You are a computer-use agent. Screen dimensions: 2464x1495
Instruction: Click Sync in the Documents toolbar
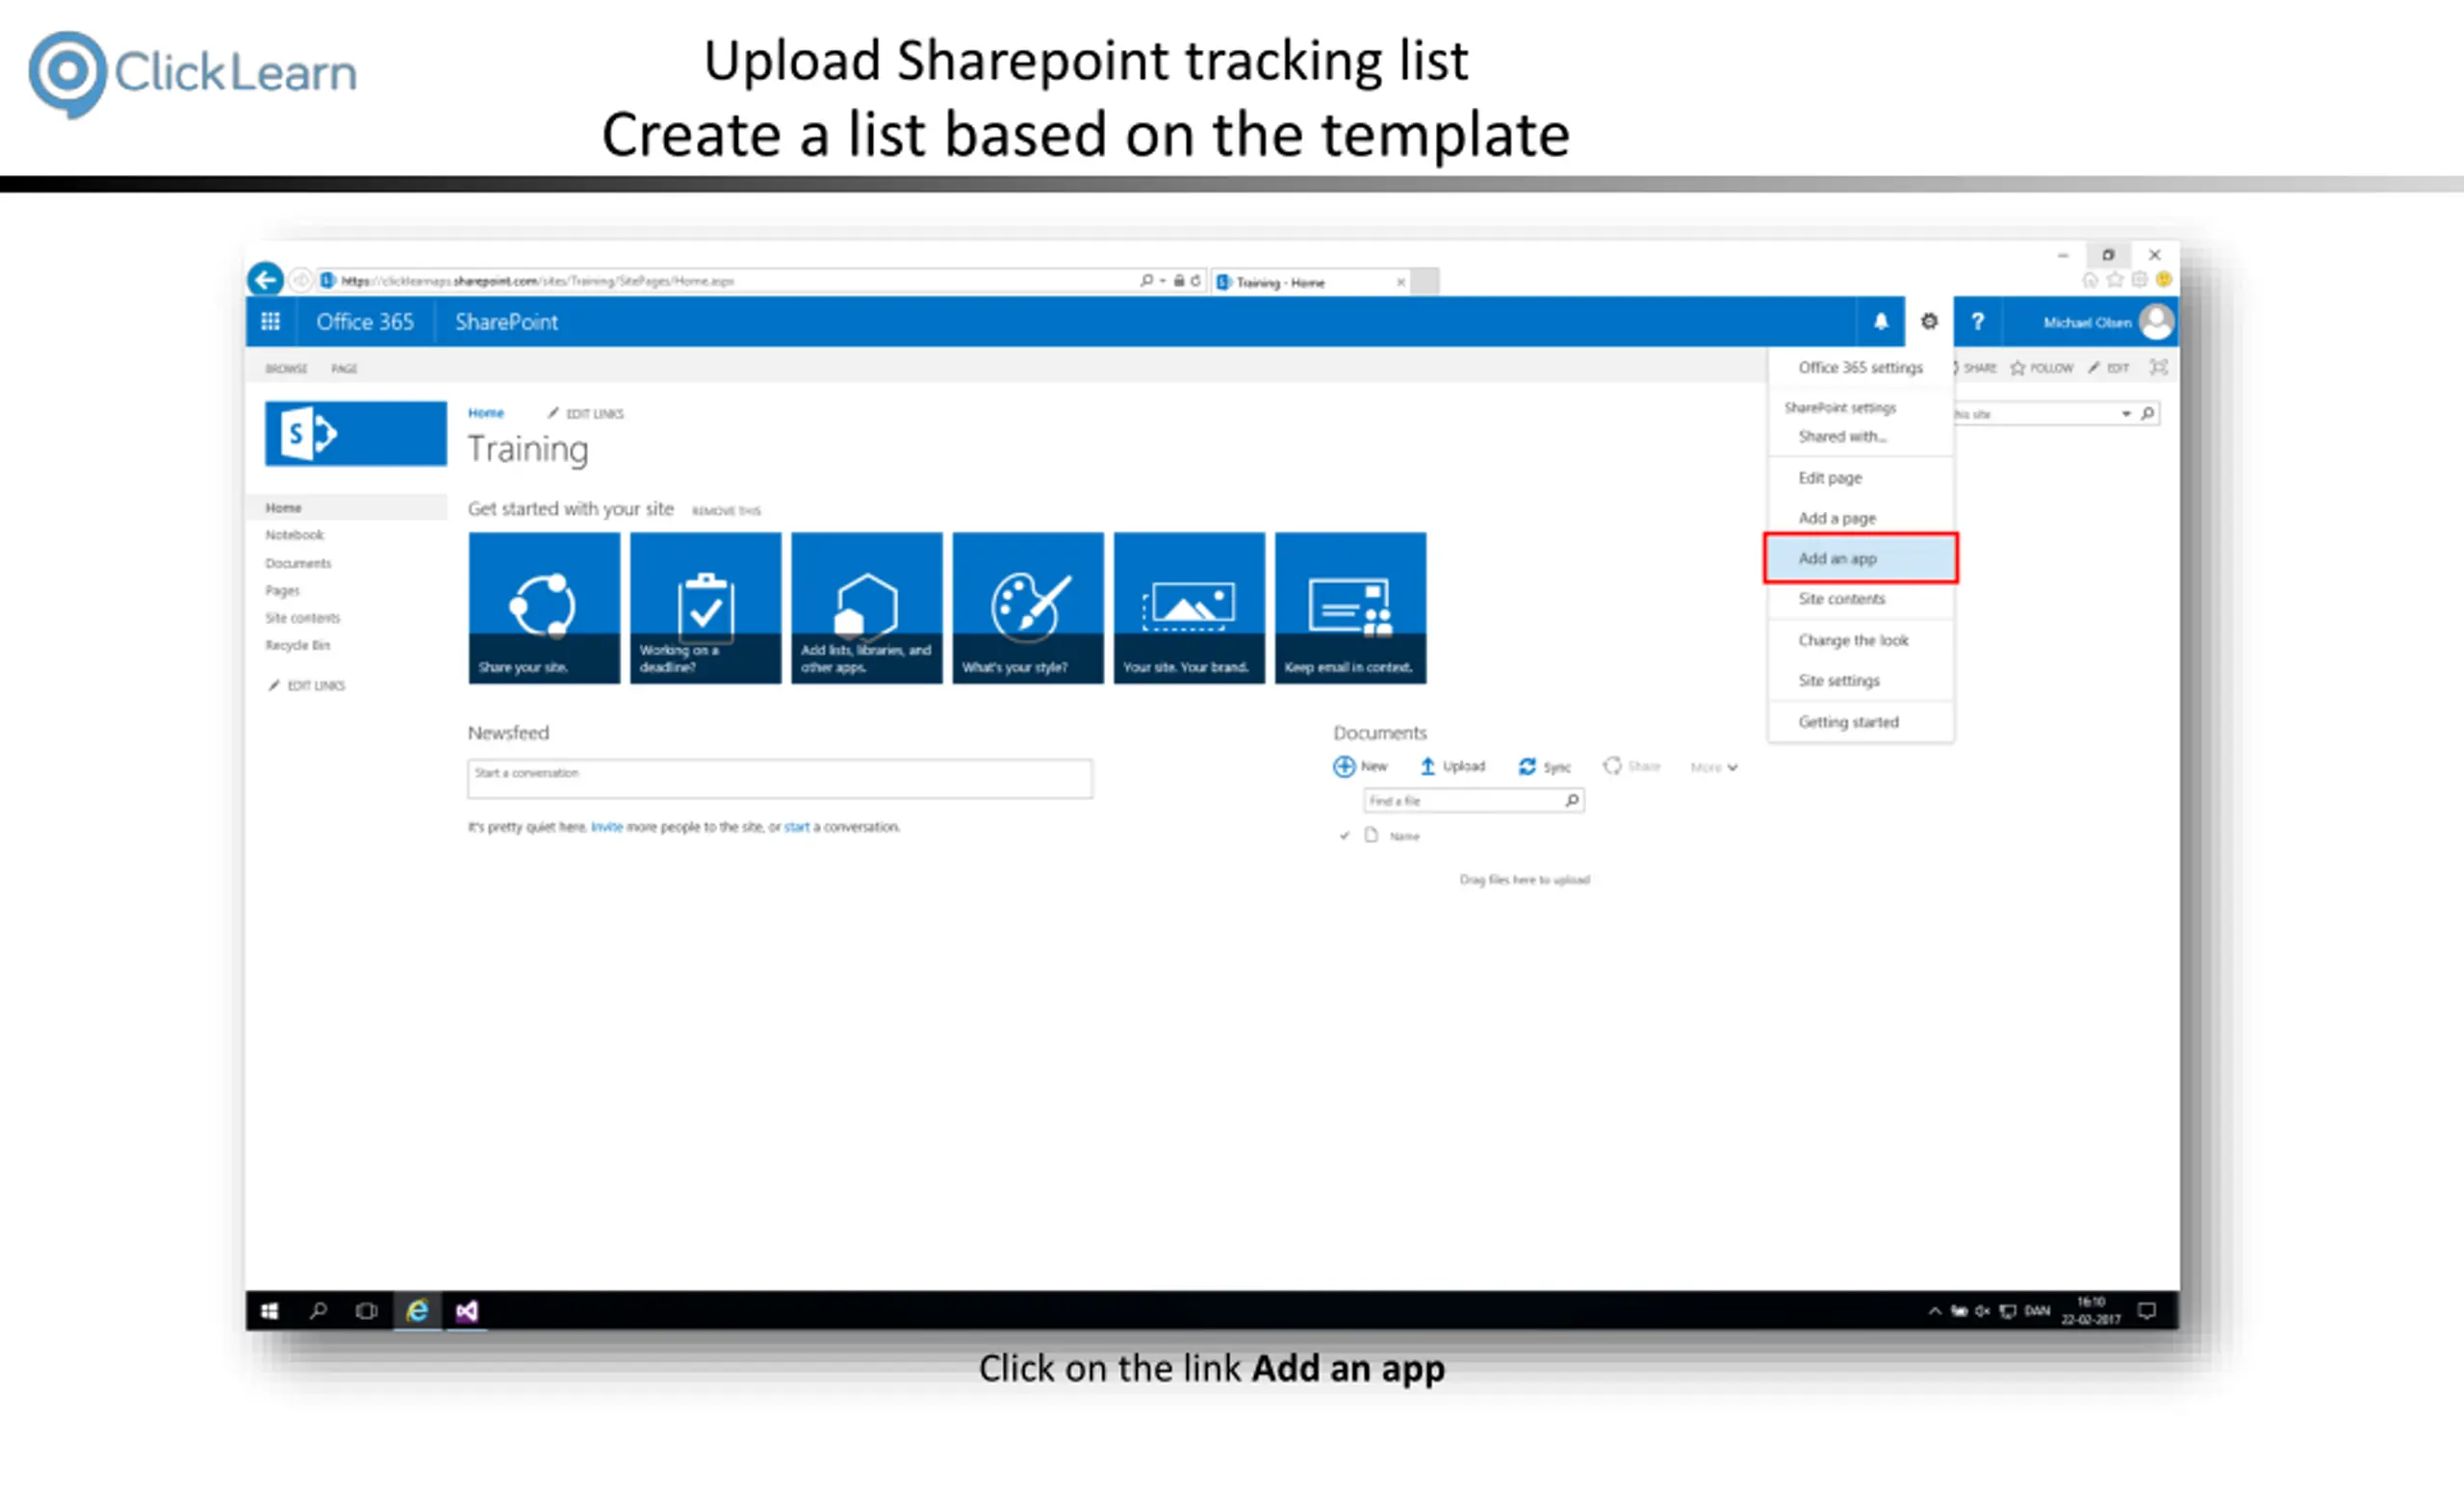1545,767
